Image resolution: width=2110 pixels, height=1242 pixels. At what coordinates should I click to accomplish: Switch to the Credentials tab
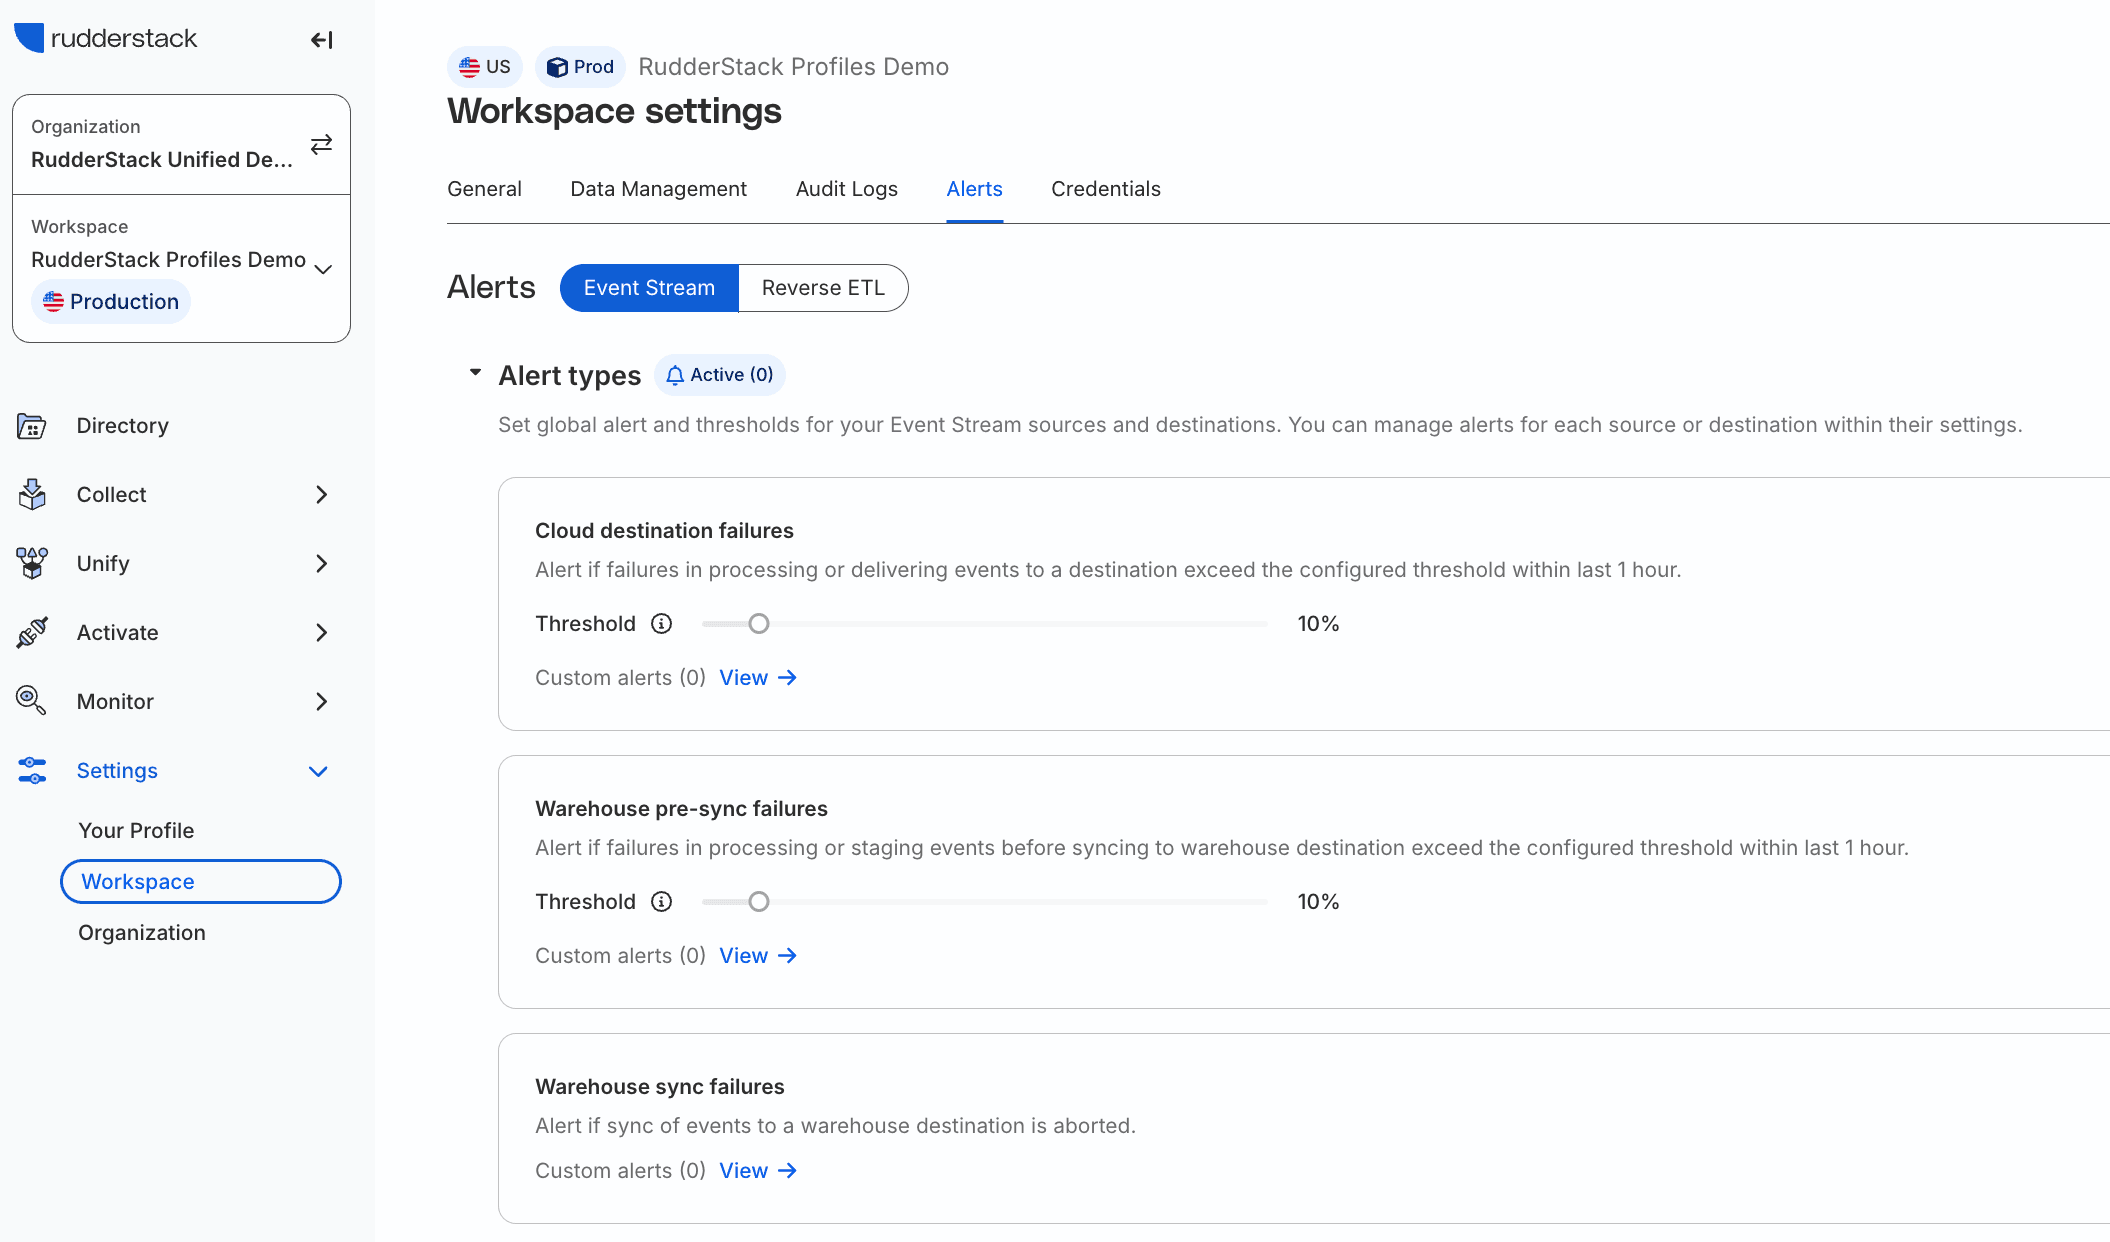(x=1105, y=189)
